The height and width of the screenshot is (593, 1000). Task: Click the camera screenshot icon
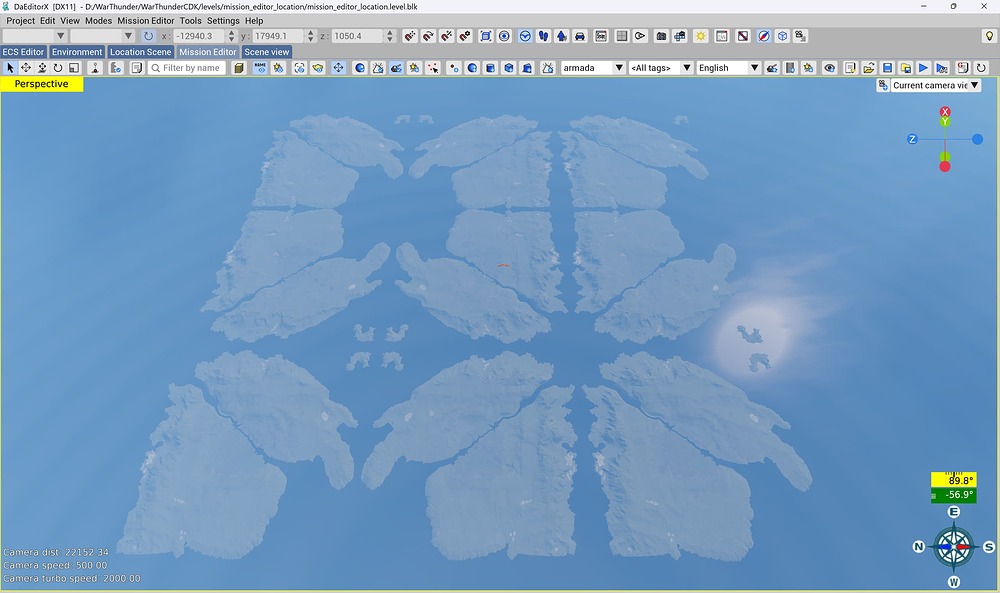point(661,36)
